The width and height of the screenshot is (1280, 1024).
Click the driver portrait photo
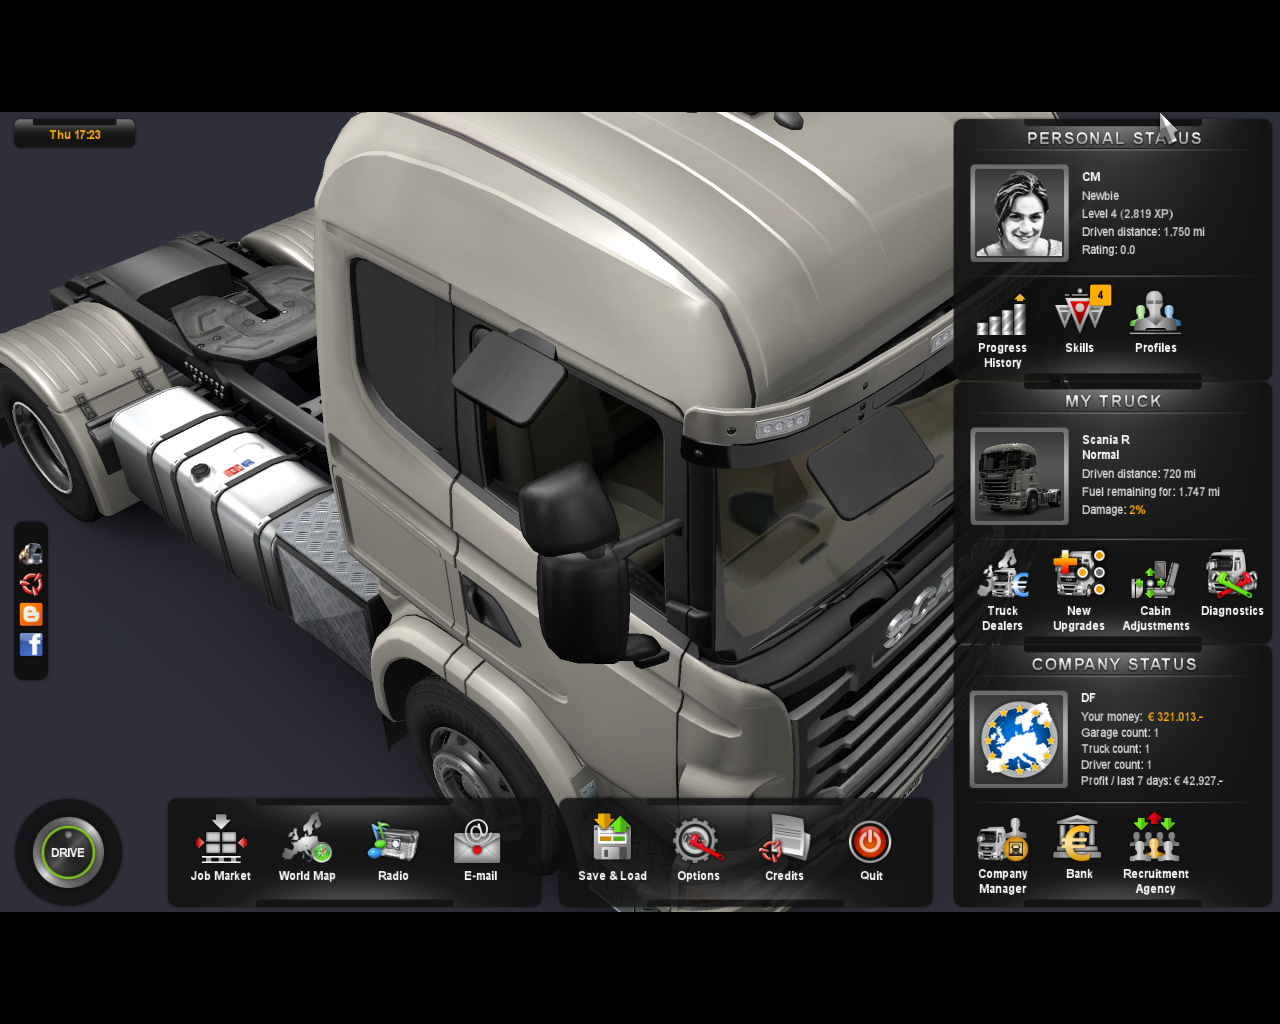click(1019, 213)
